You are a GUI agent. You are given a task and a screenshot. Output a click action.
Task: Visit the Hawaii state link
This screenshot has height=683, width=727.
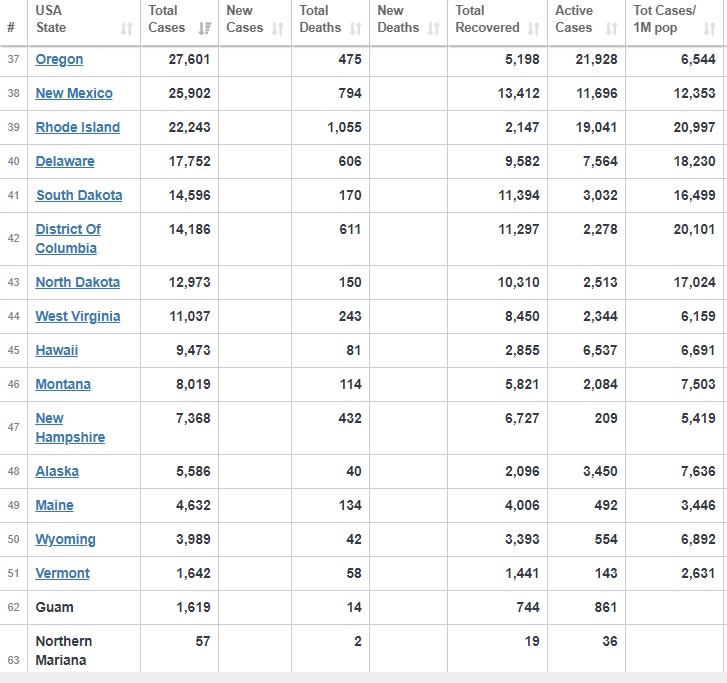pyautogui.click(x=56, y=350)
